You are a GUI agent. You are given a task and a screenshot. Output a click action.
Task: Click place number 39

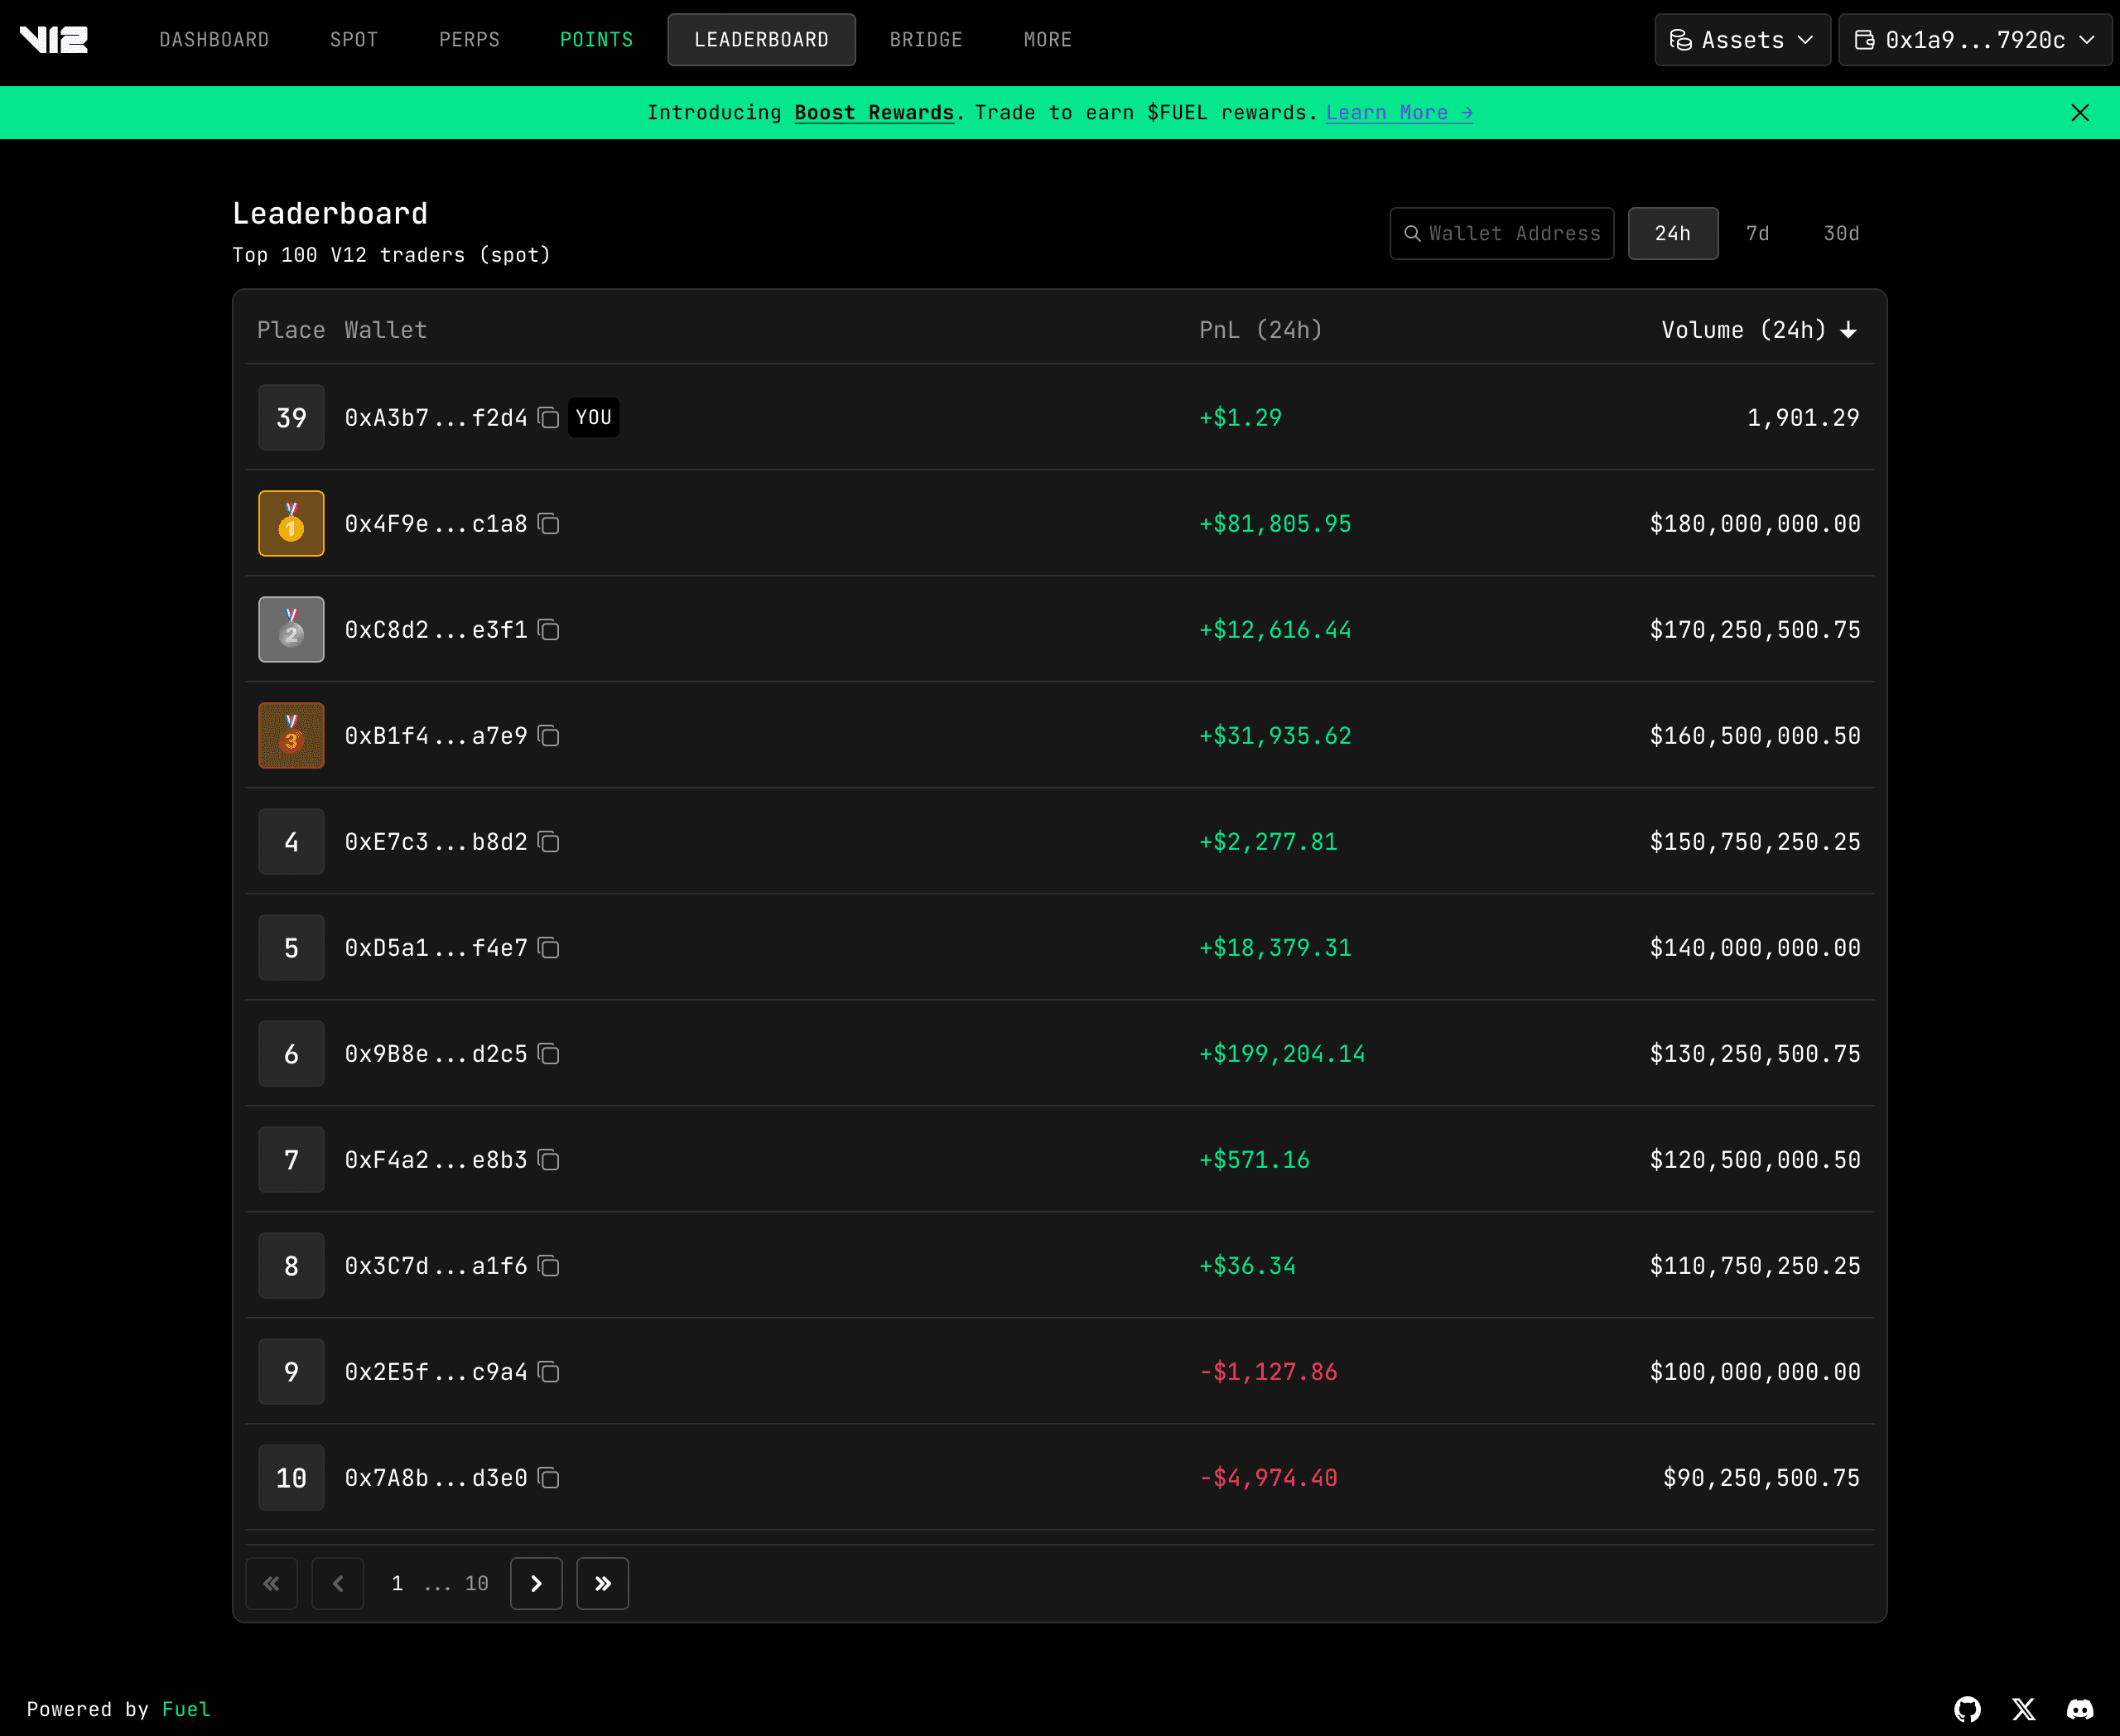[x=291, y=417]
